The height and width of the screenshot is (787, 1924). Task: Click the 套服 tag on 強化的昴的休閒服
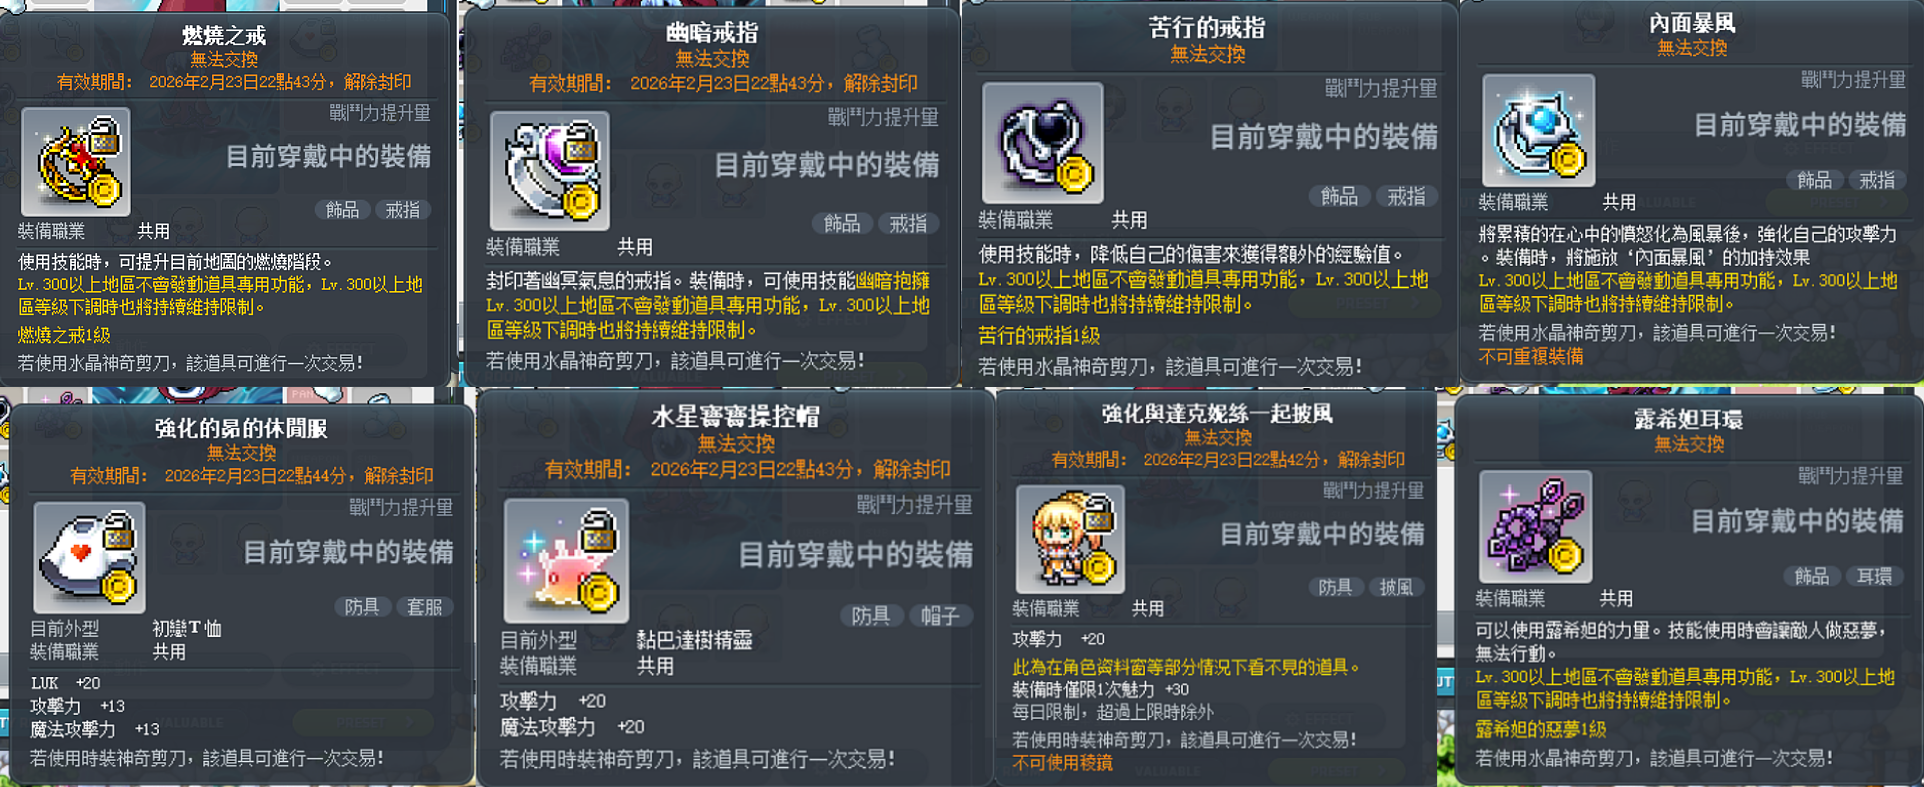pos(424,607)
